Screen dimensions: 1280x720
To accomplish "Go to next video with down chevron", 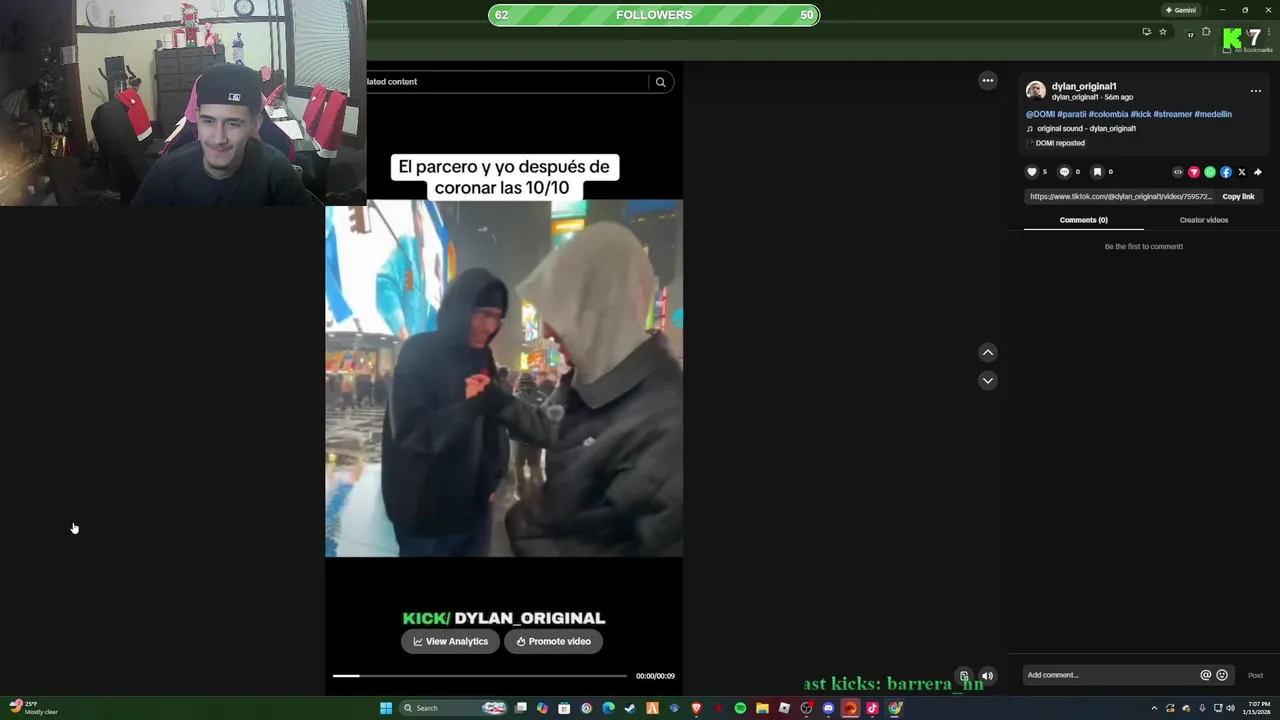I will [988, 380].
